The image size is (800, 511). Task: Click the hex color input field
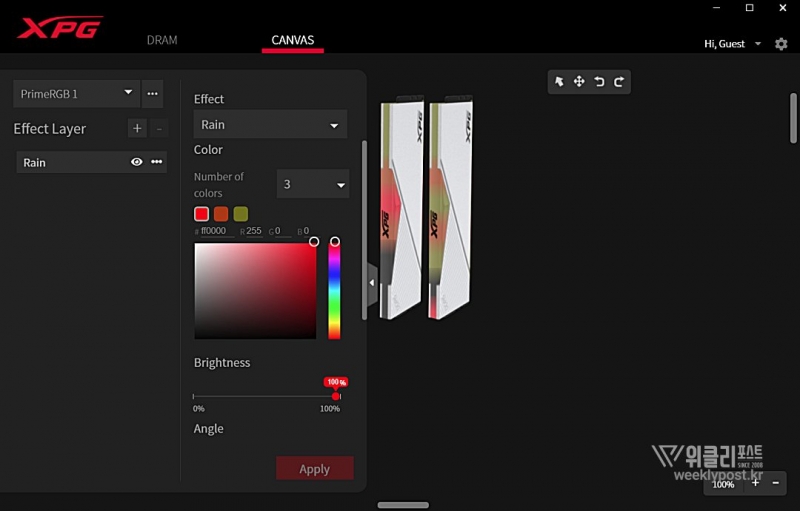click(x=216, y=231)
